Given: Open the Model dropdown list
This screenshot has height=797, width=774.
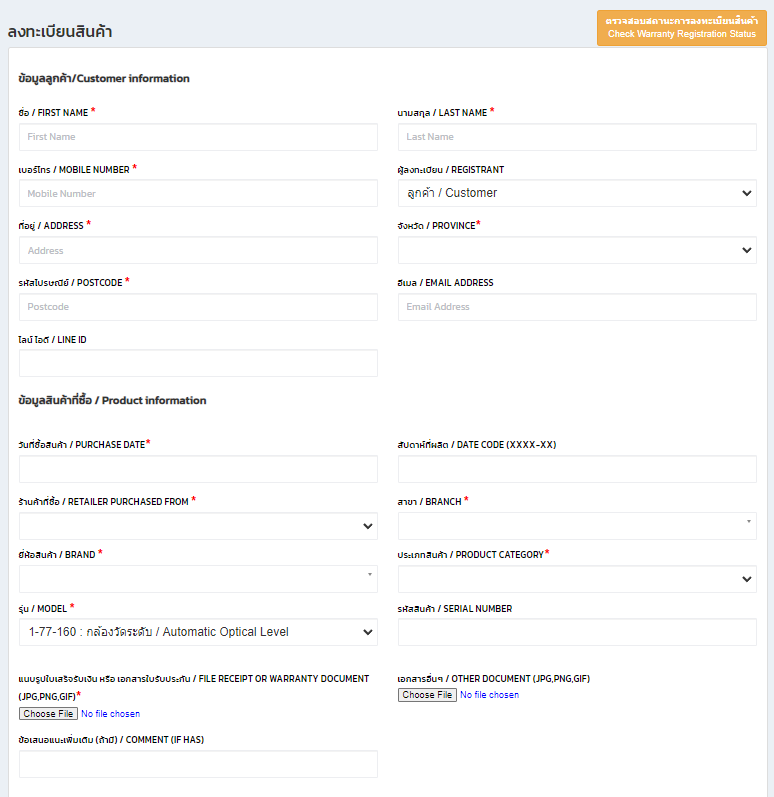Looking at the screenshot, I should click(x=198, y=632).
